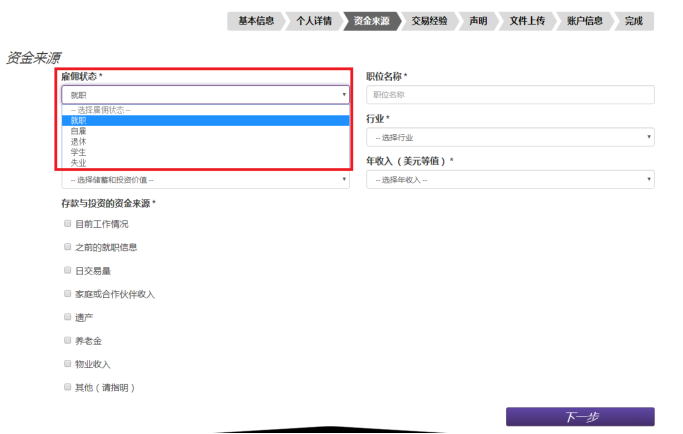Tick the 之前的就职信息 checkbox
The height and width of the screenshot is (434, 683).
point(68,247)
